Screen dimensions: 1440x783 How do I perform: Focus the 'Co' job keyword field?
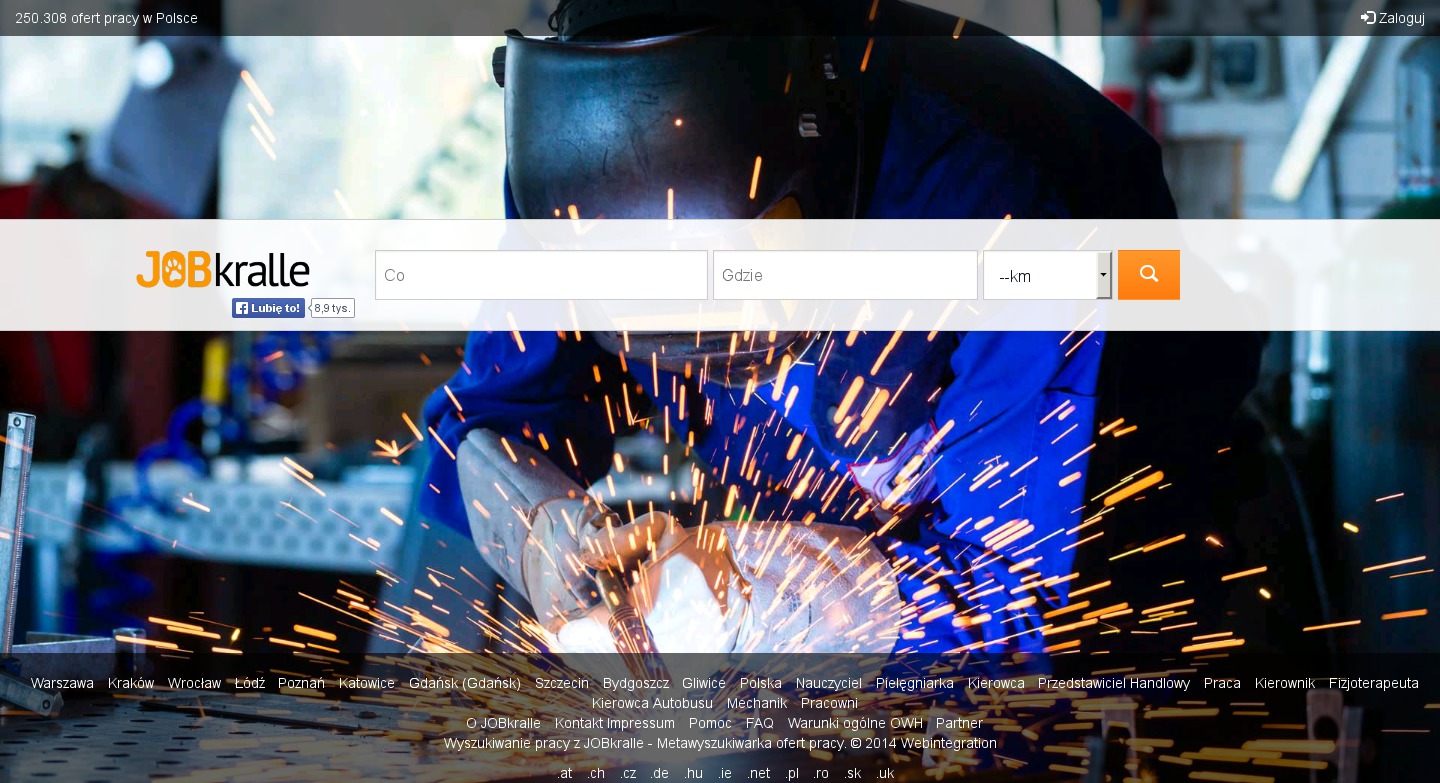[541, 275]
